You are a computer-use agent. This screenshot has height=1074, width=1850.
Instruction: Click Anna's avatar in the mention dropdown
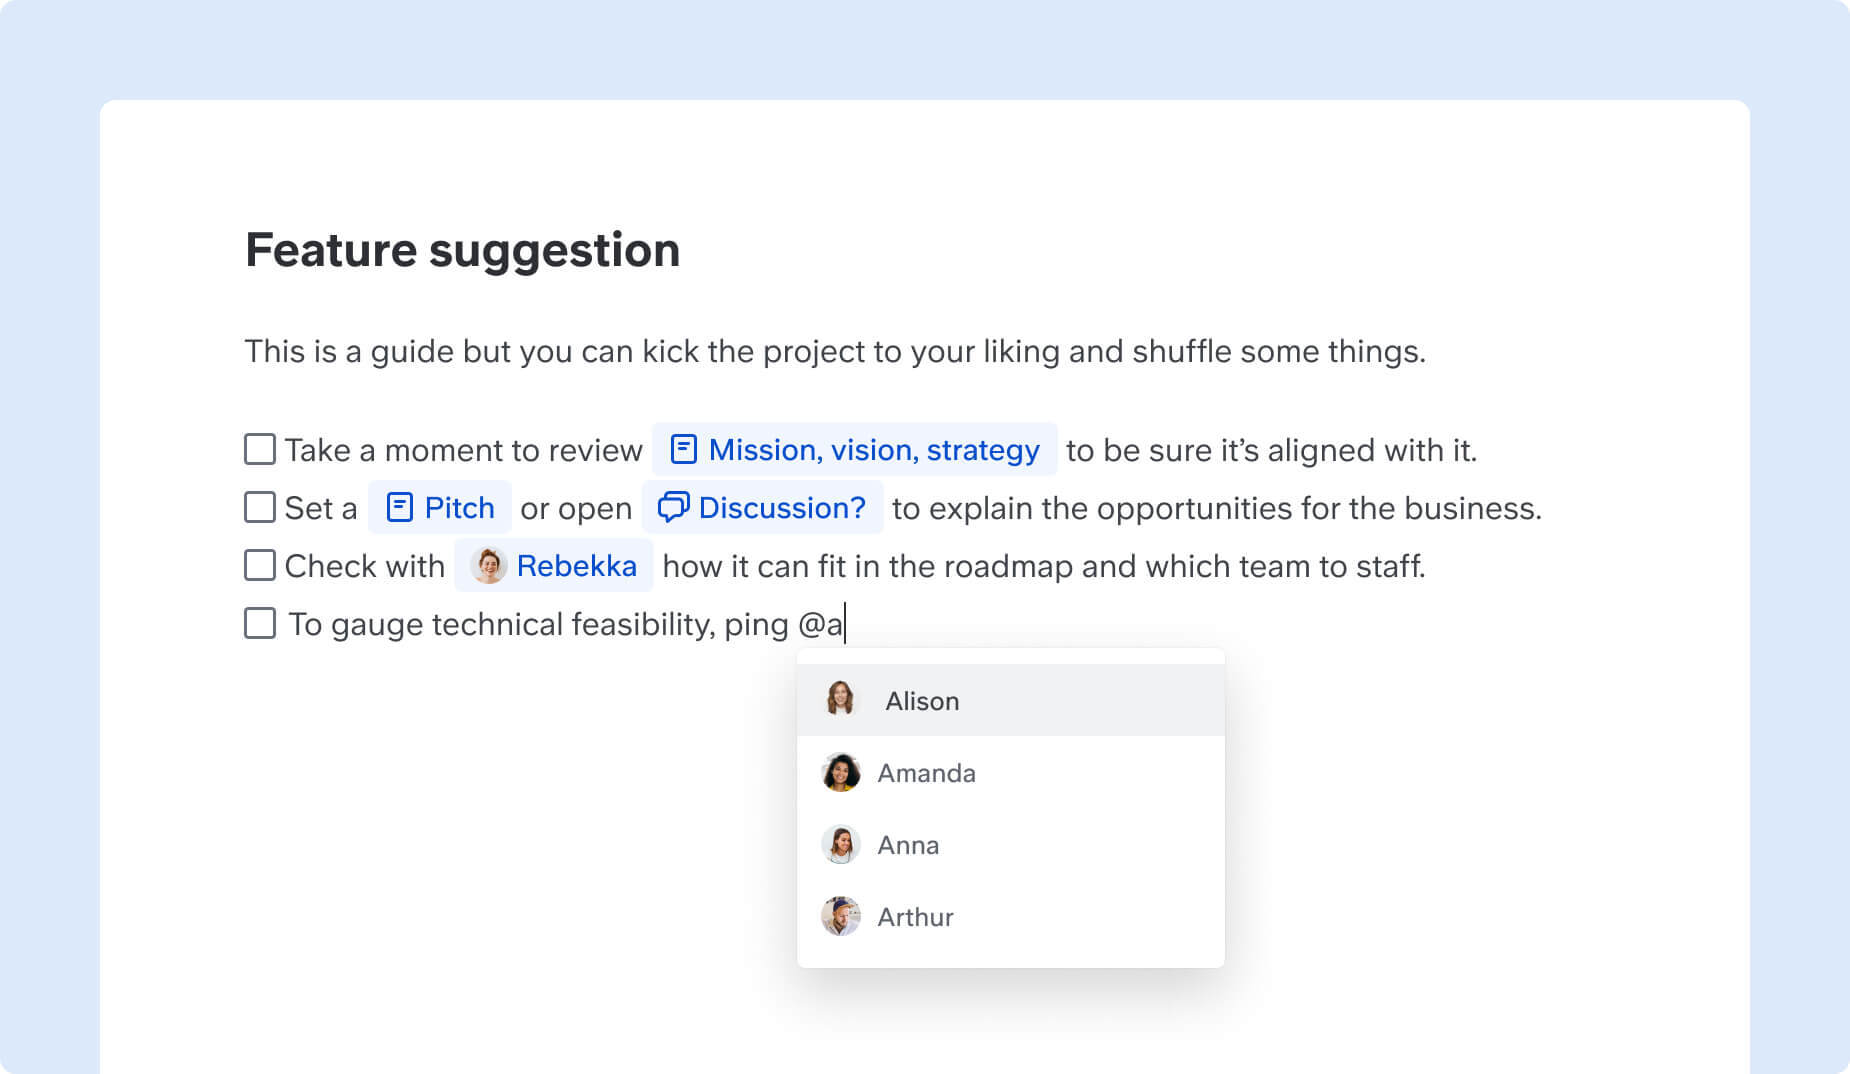click(840, 844)
